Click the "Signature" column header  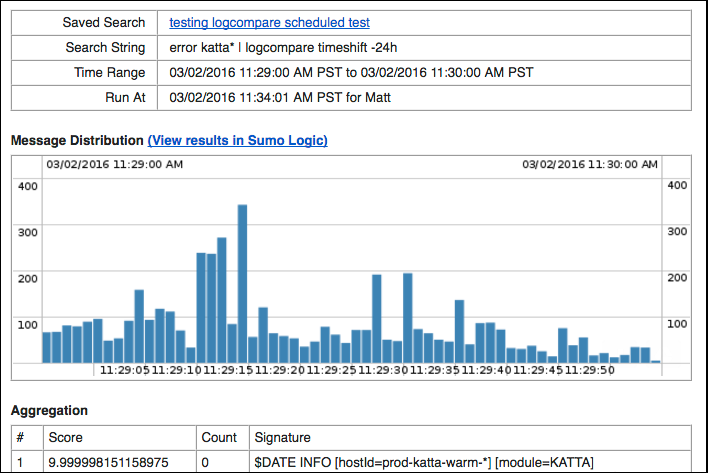point(282,437)
